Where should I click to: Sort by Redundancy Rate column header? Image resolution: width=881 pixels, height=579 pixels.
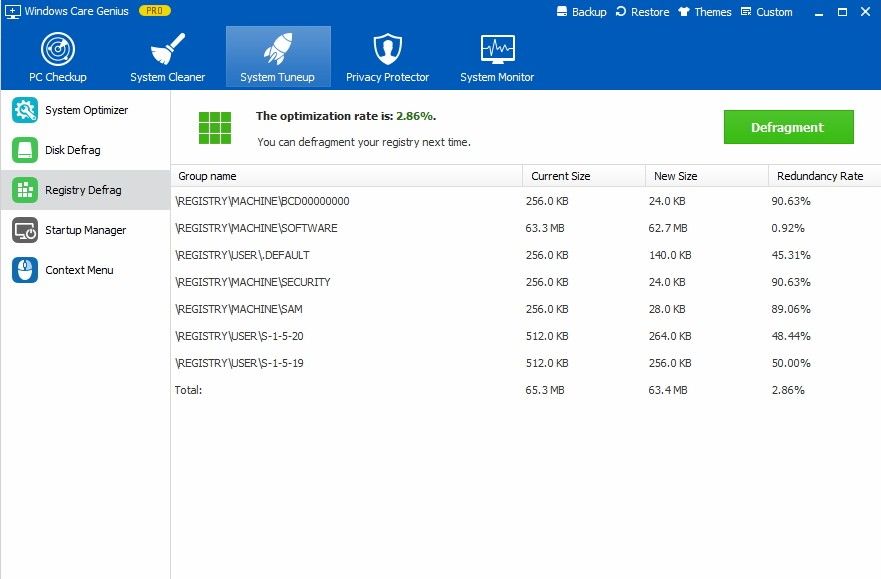824,176
